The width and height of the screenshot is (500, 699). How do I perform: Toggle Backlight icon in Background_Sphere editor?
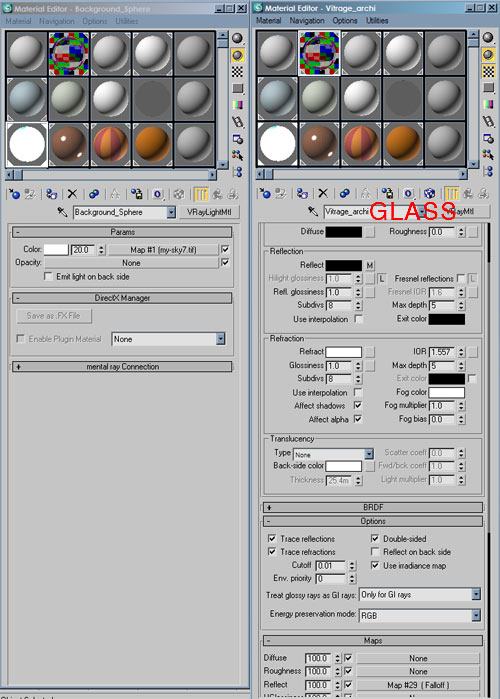tap(238, 55)
